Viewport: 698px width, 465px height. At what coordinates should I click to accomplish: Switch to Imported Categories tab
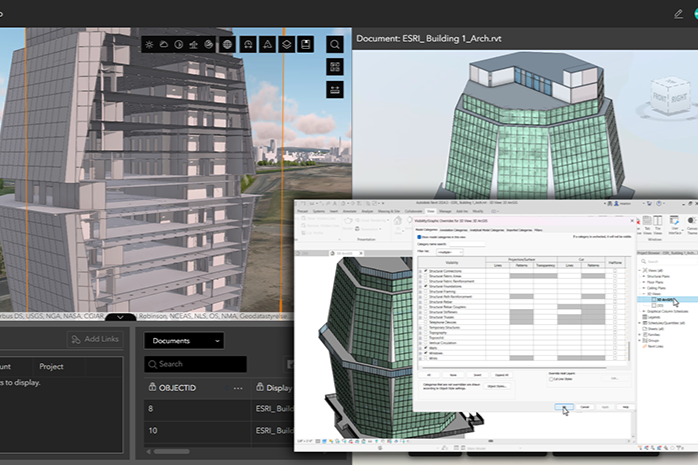click(x=519, y=230)
